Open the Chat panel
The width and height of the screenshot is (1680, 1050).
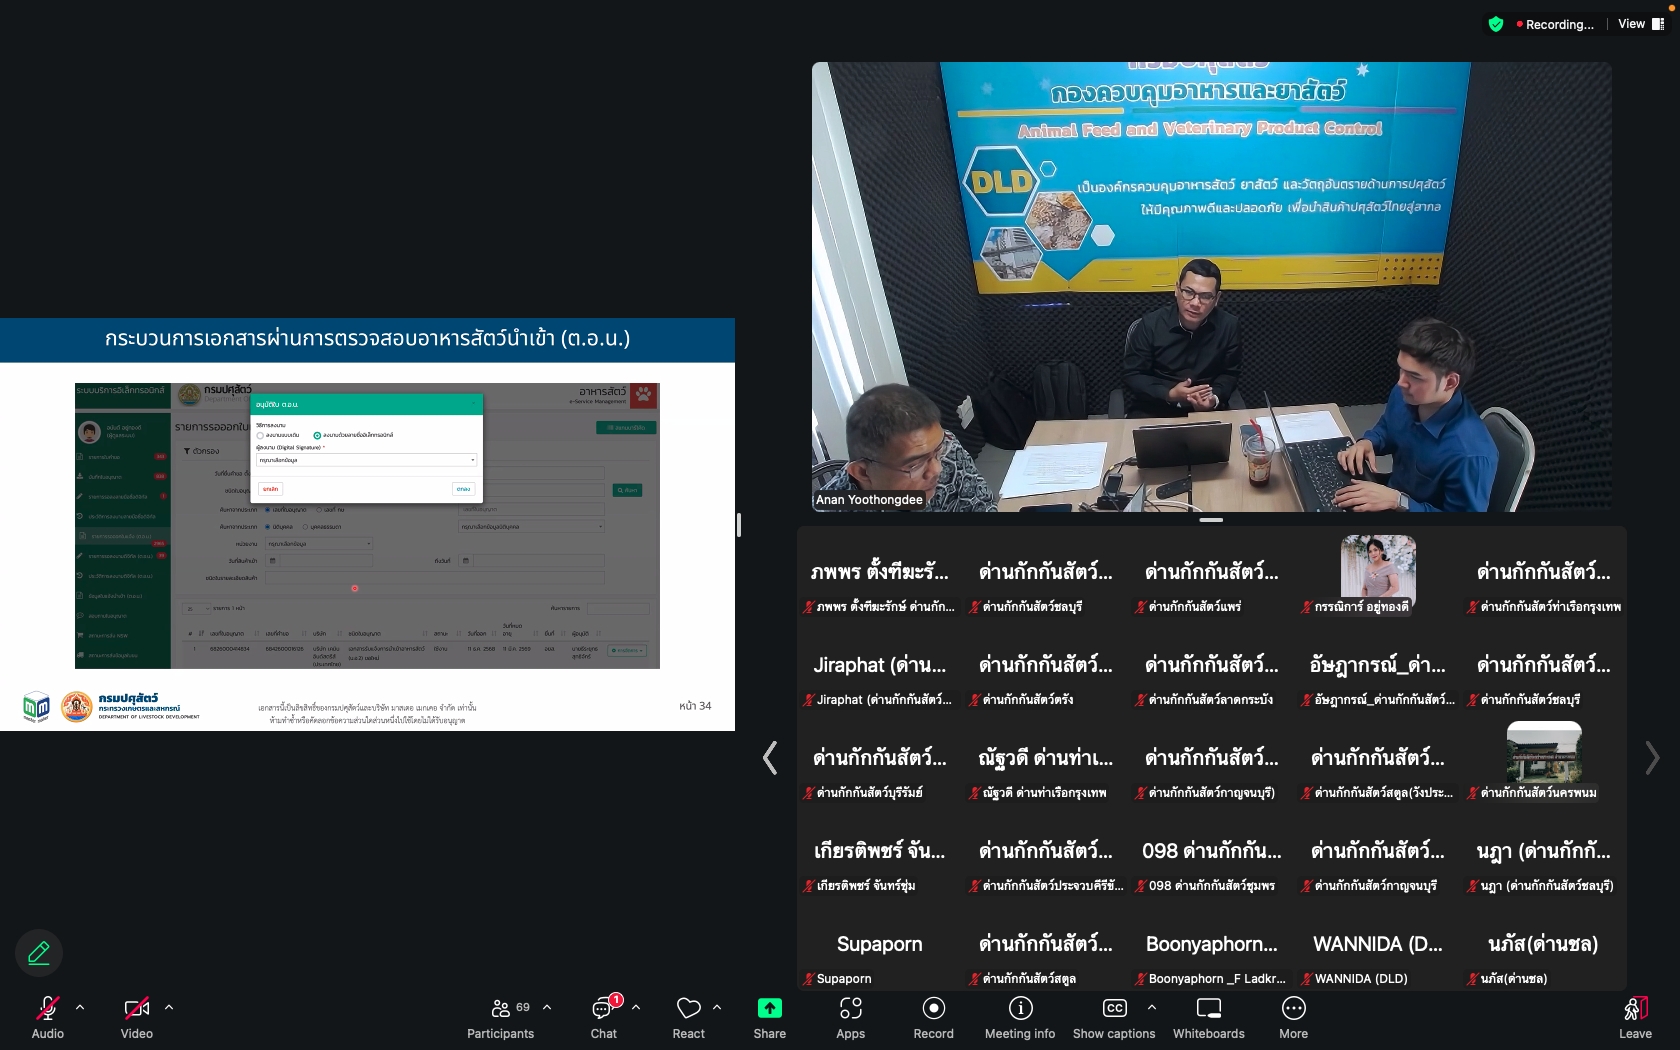click(603, 1017)
